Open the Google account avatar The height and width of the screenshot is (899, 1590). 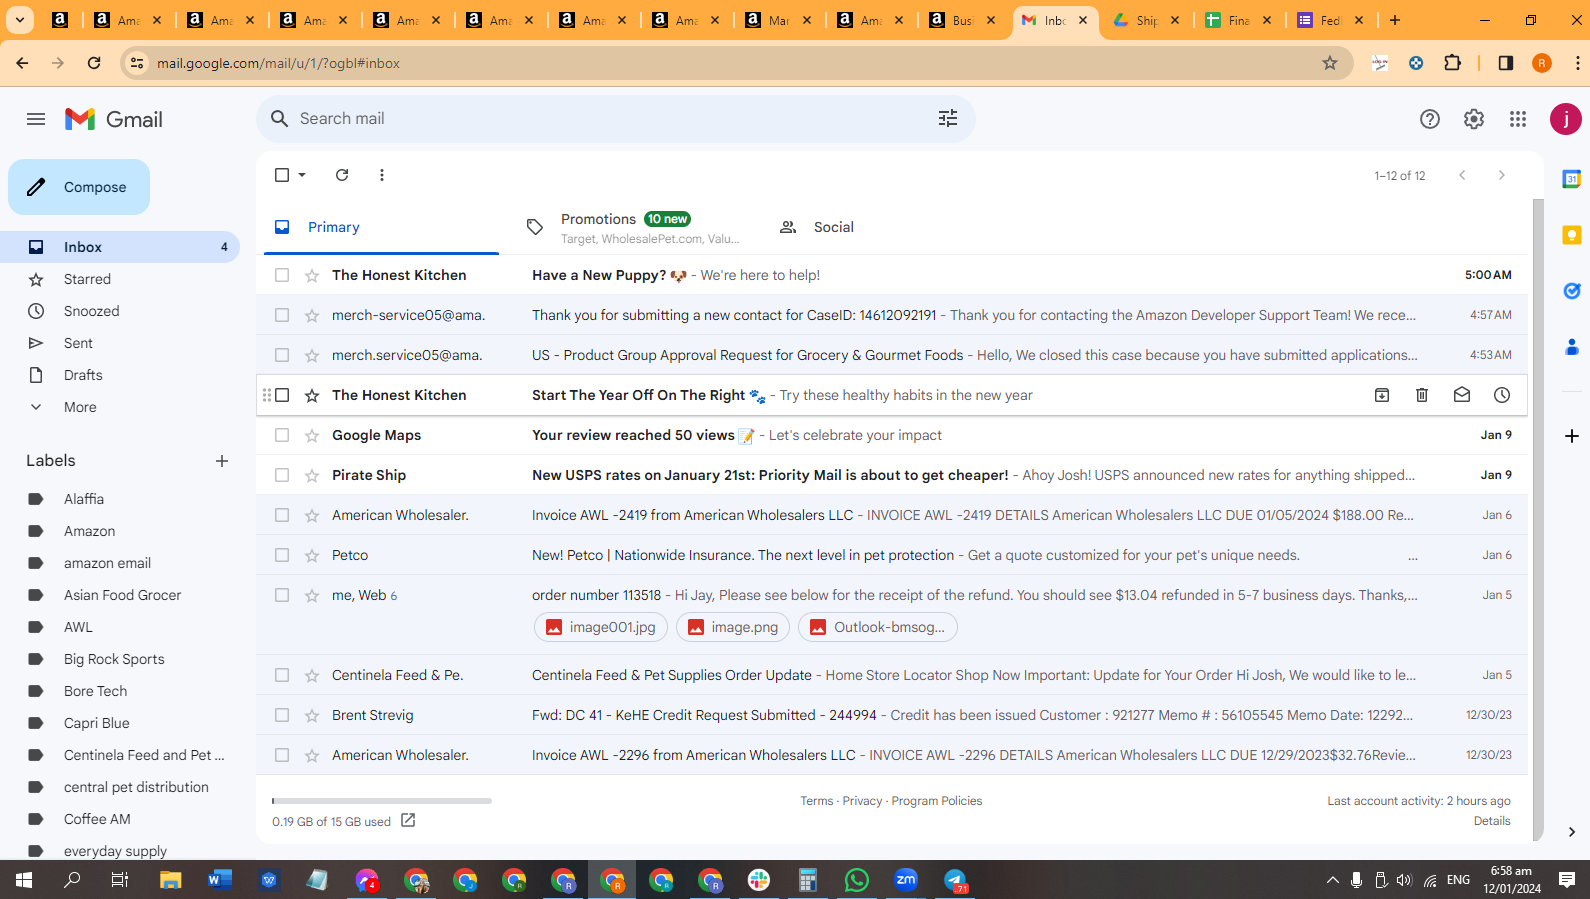coord(1566,119)
